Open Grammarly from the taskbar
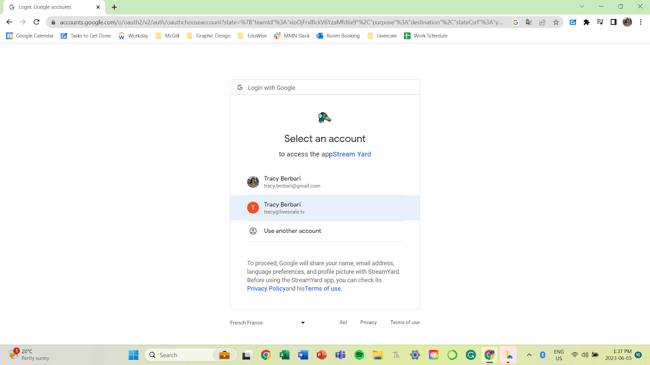 (471, 355)
